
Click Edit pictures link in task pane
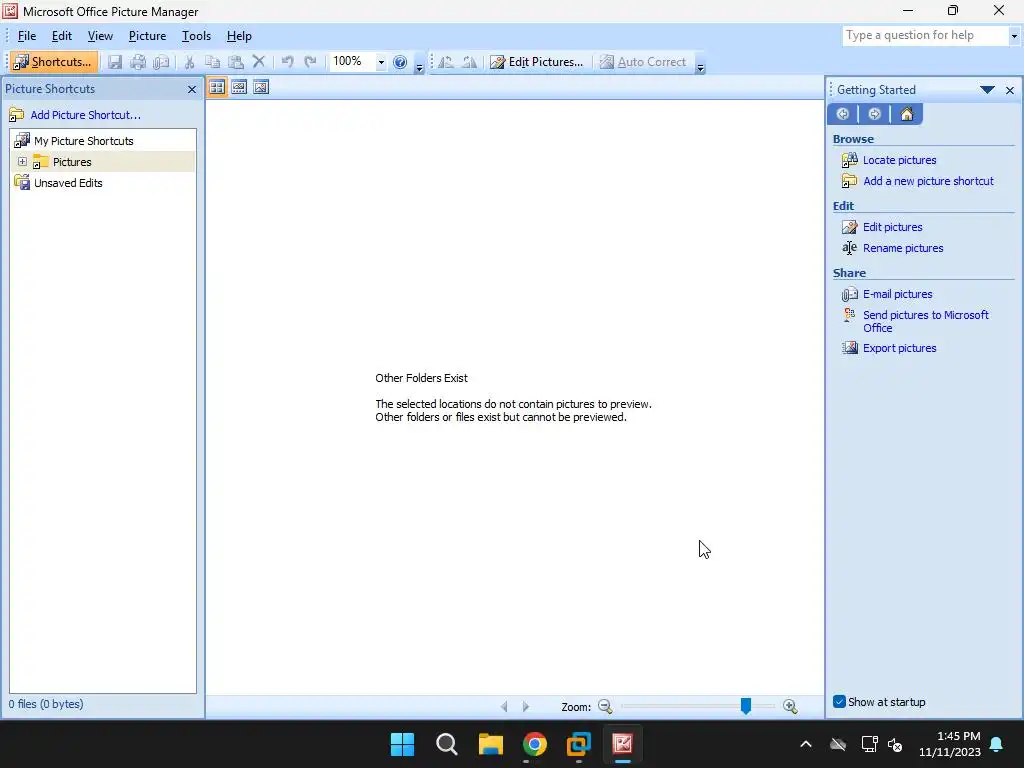pos(892,227)
